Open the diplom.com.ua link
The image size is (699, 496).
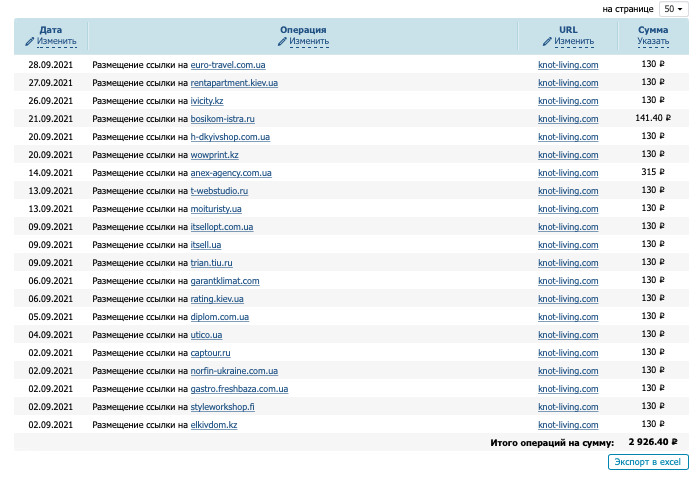point(219,317)
